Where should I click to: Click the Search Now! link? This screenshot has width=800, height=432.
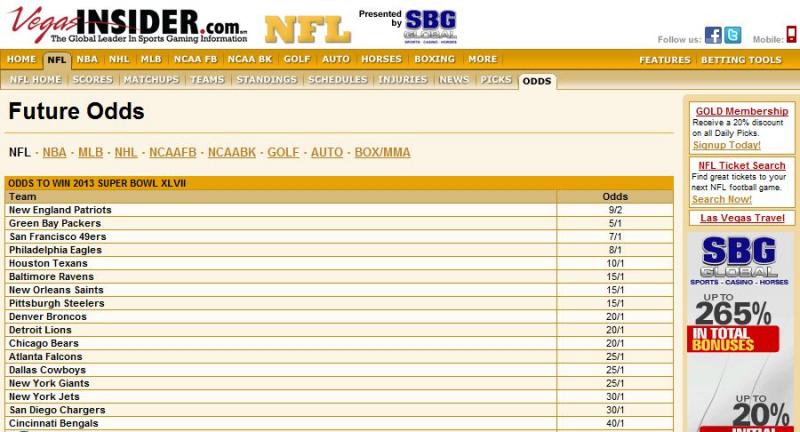pos(721,199)
